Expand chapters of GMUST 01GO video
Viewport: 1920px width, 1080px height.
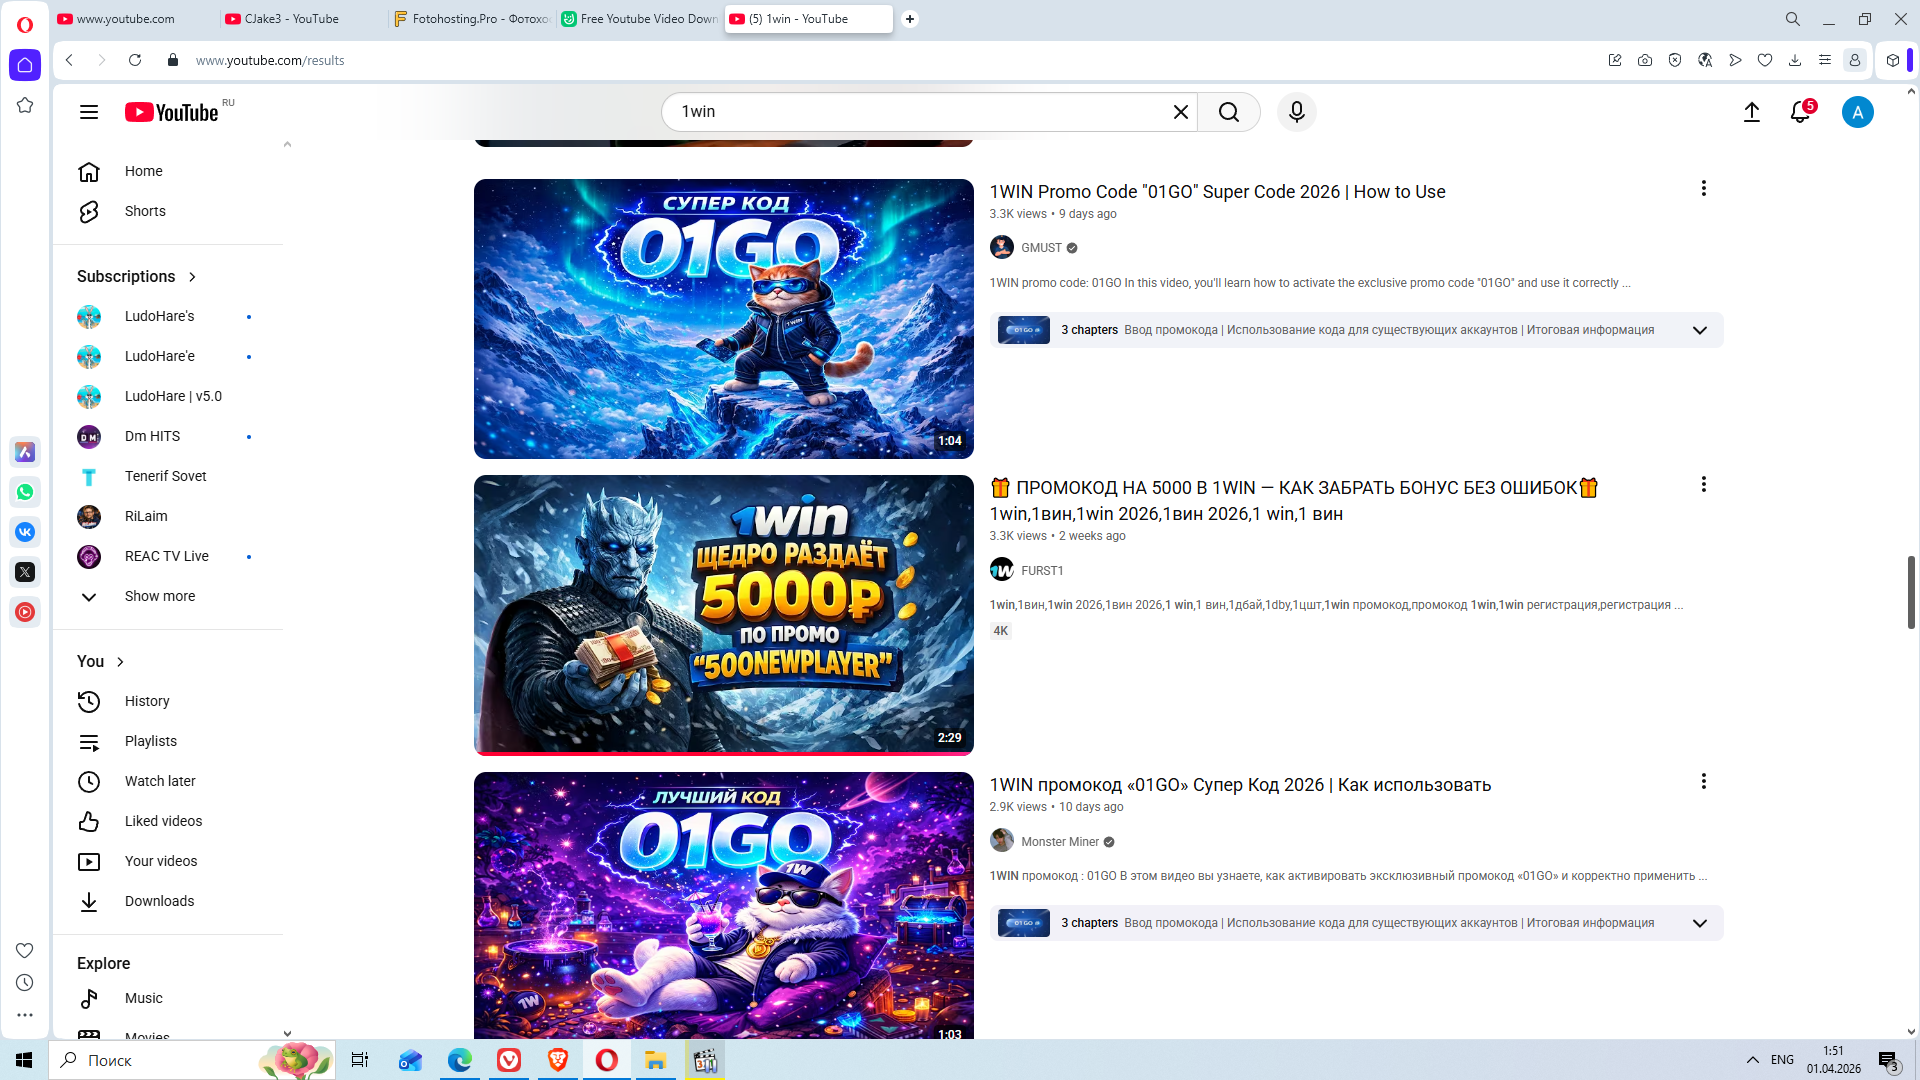pos(1699,330)
